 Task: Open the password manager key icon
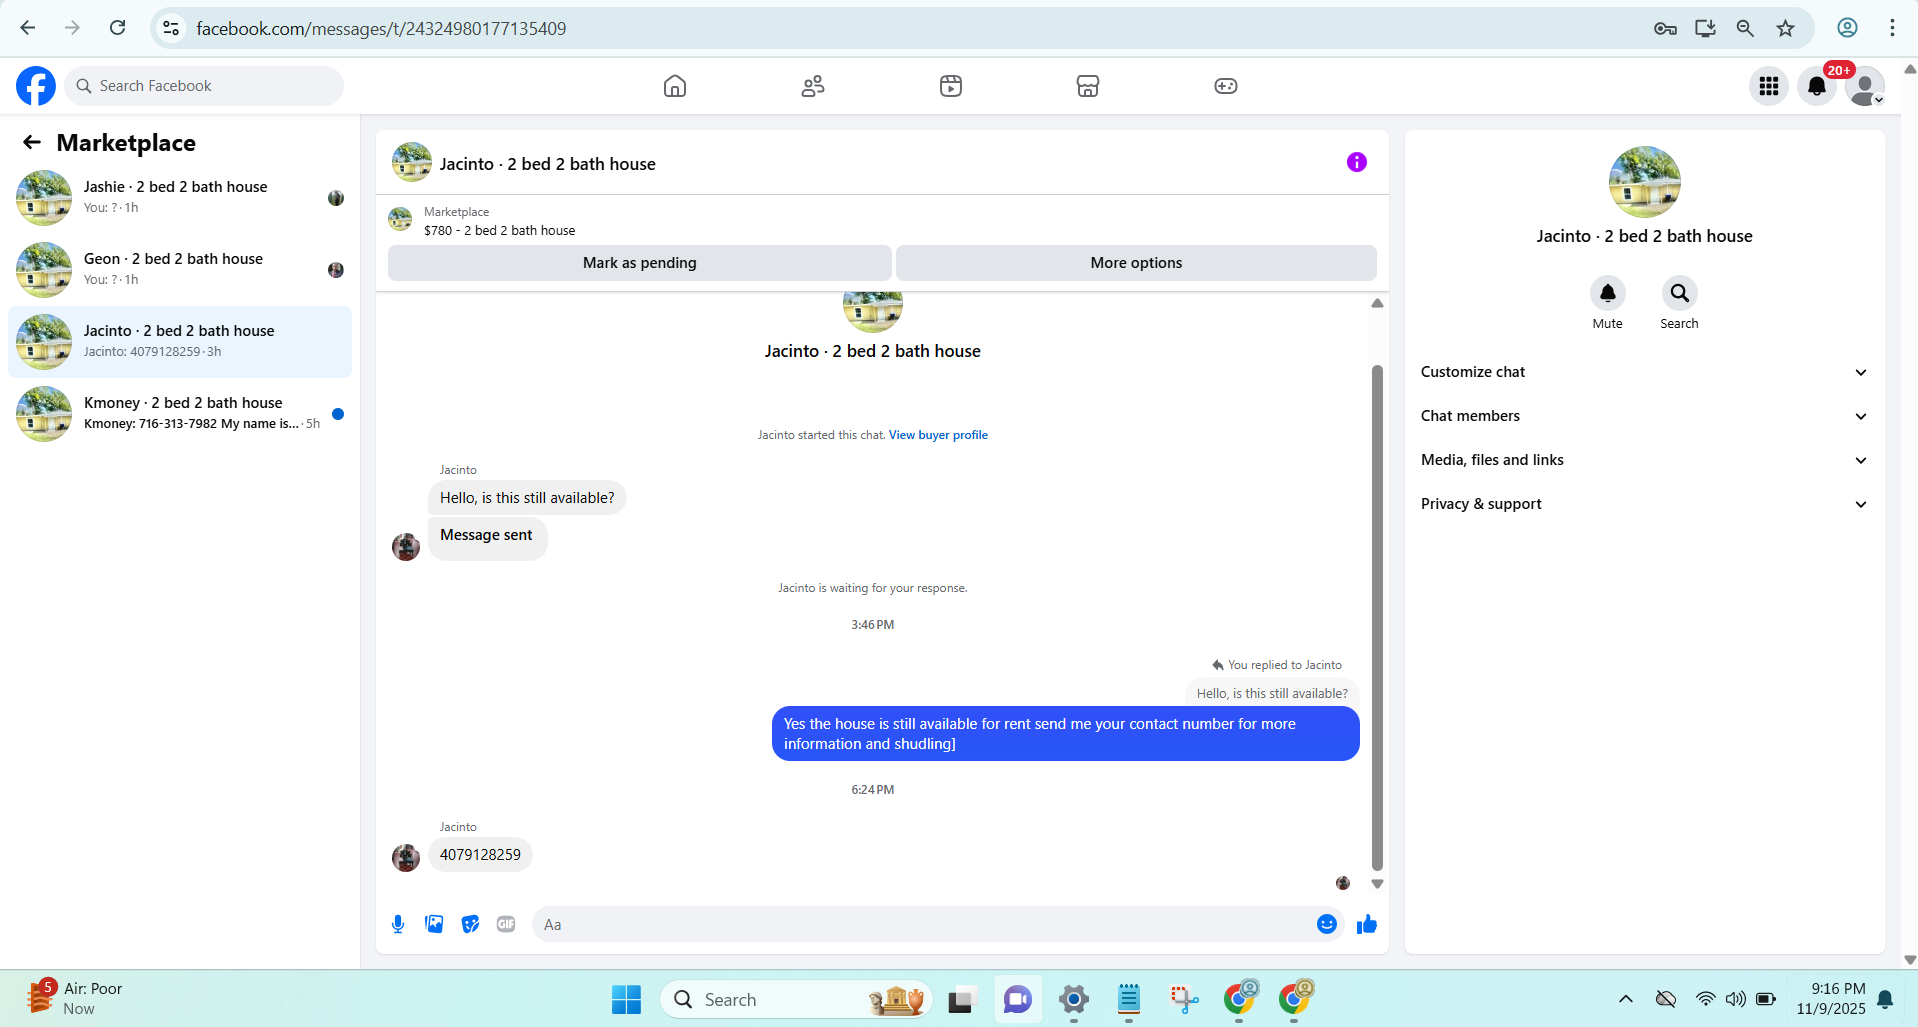coord(1665,28)
